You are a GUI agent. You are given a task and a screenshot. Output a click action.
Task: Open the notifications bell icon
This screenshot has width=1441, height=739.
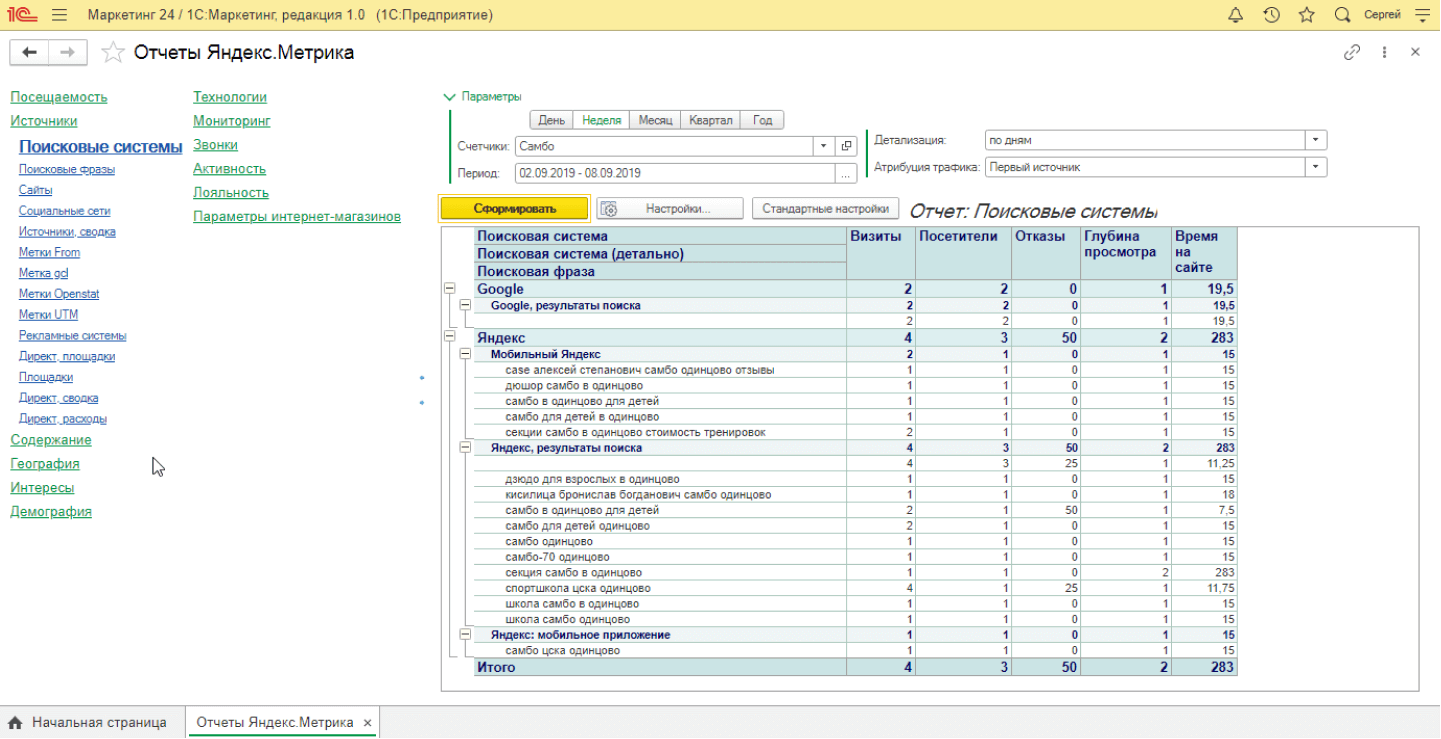point(1235,15)
